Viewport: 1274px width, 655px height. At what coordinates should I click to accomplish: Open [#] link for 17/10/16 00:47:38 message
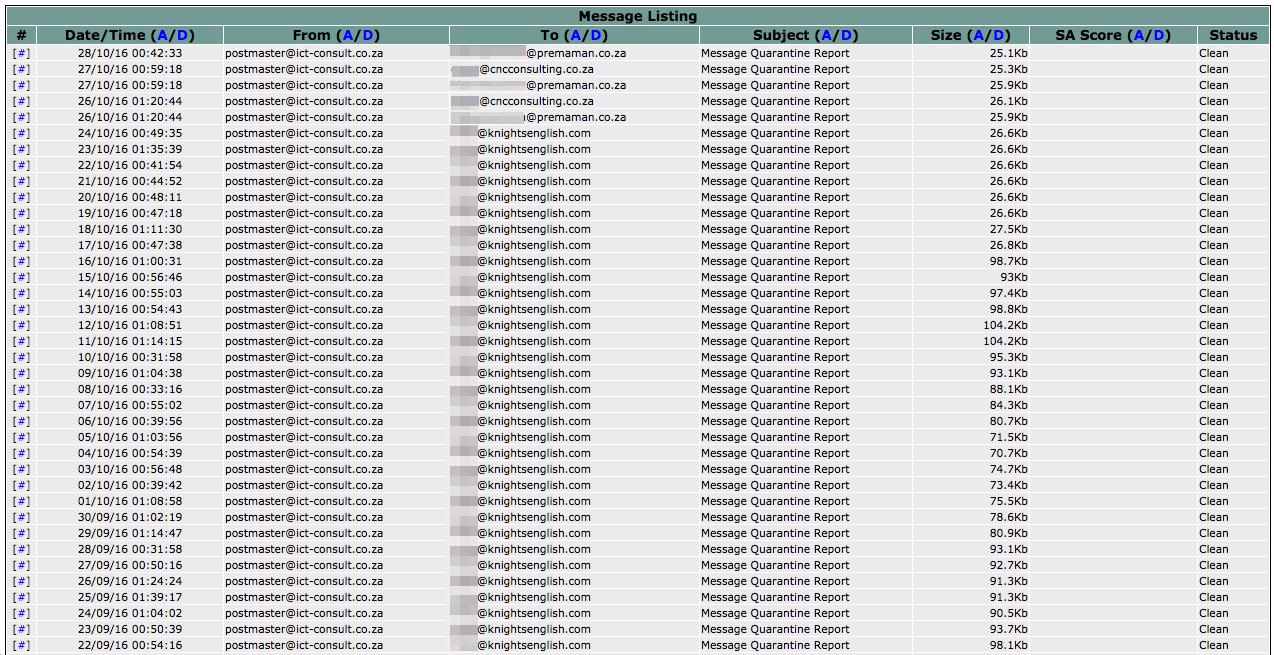tap(21, 245)
